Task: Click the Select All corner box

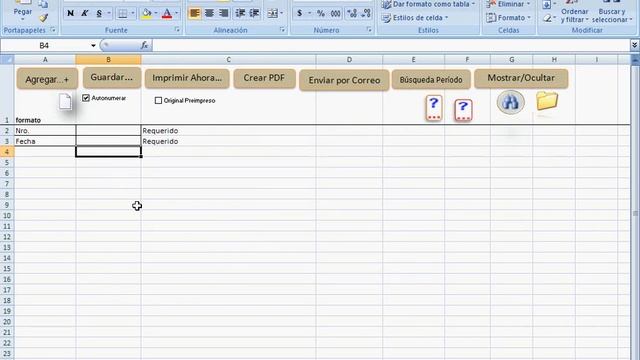Action: [7, 60]
